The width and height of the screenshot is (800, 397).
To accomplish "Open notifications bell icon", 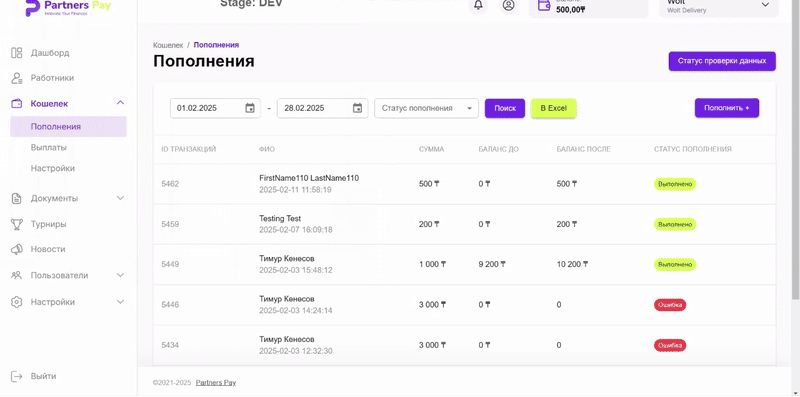I will pos(478,5).
